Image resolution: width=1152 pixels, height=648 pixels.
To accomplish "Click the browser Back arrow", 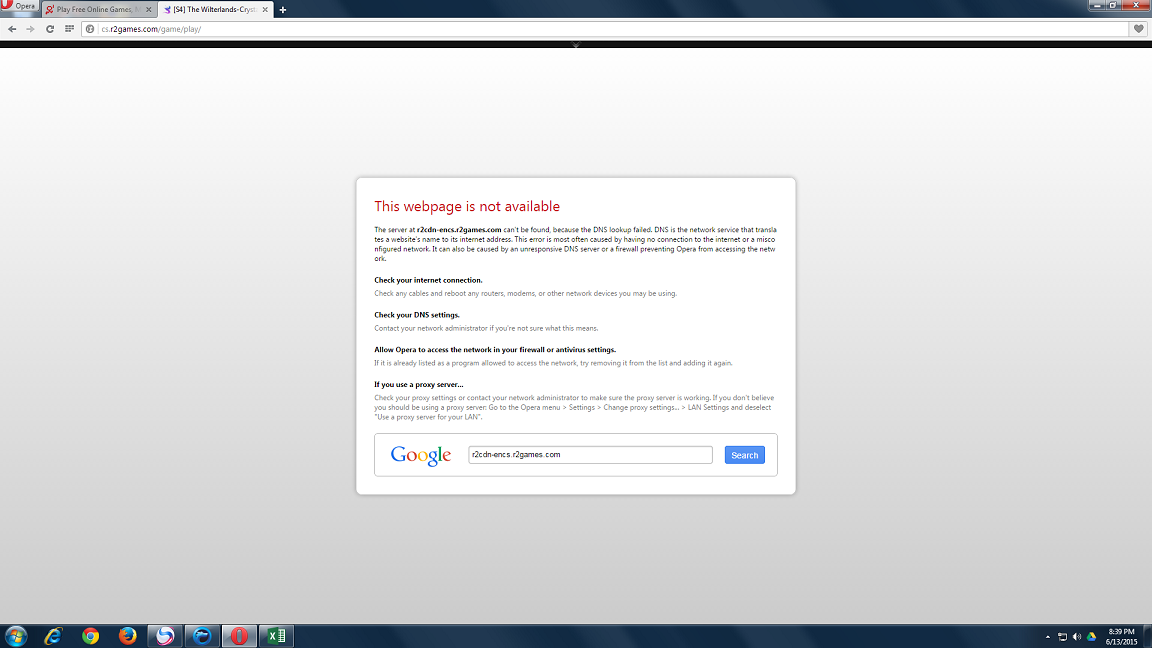I will [12, 29].
